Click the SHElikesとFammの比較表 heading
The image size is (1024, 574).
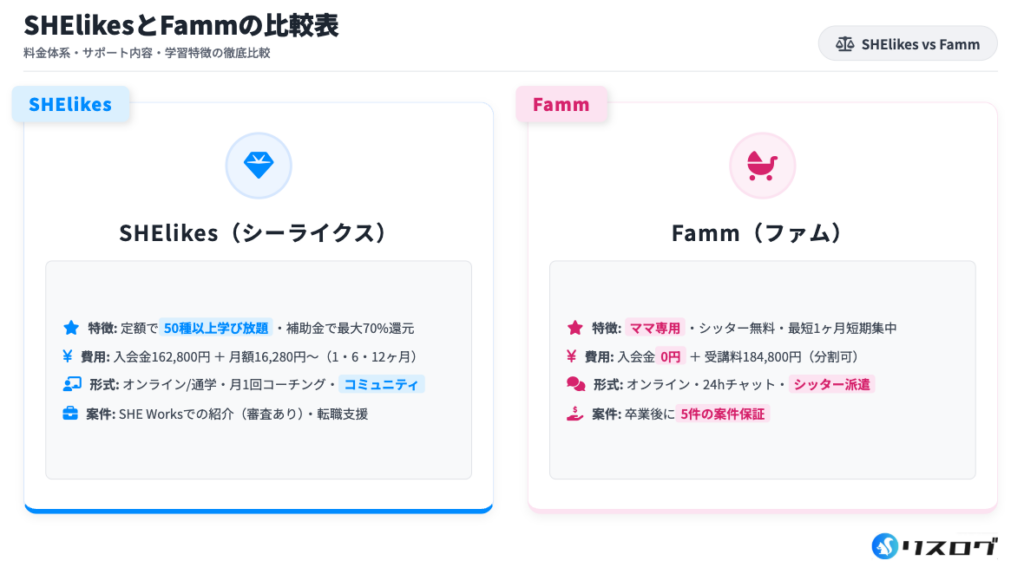click(181, 25)
